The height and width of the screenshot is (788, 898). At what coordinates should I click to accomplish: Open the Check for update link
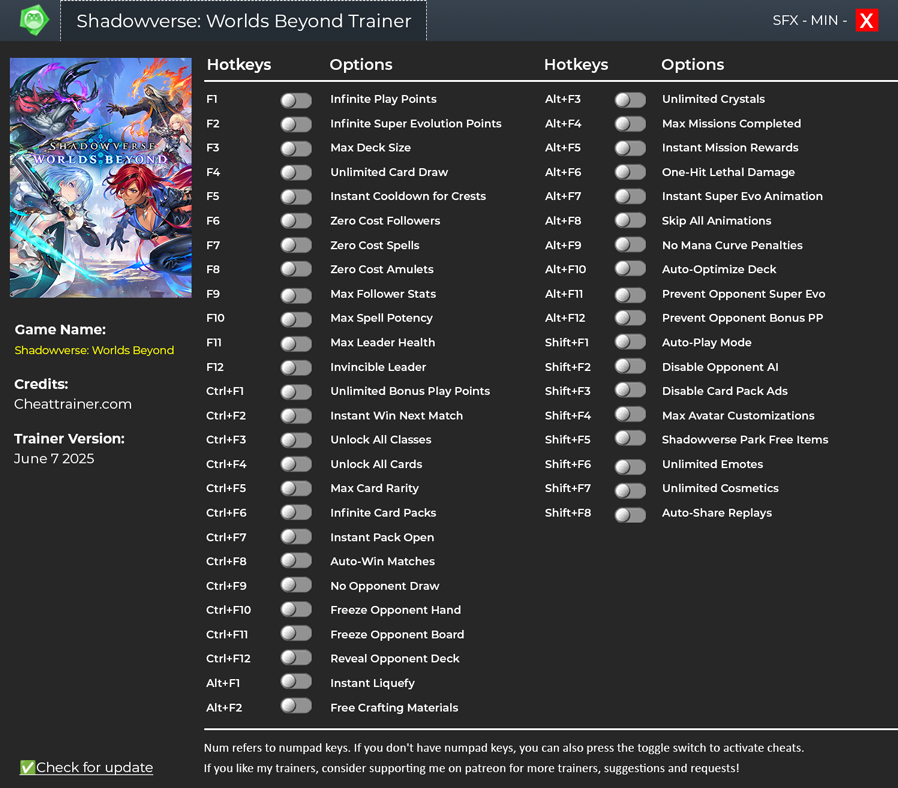[x=86, y=767]
